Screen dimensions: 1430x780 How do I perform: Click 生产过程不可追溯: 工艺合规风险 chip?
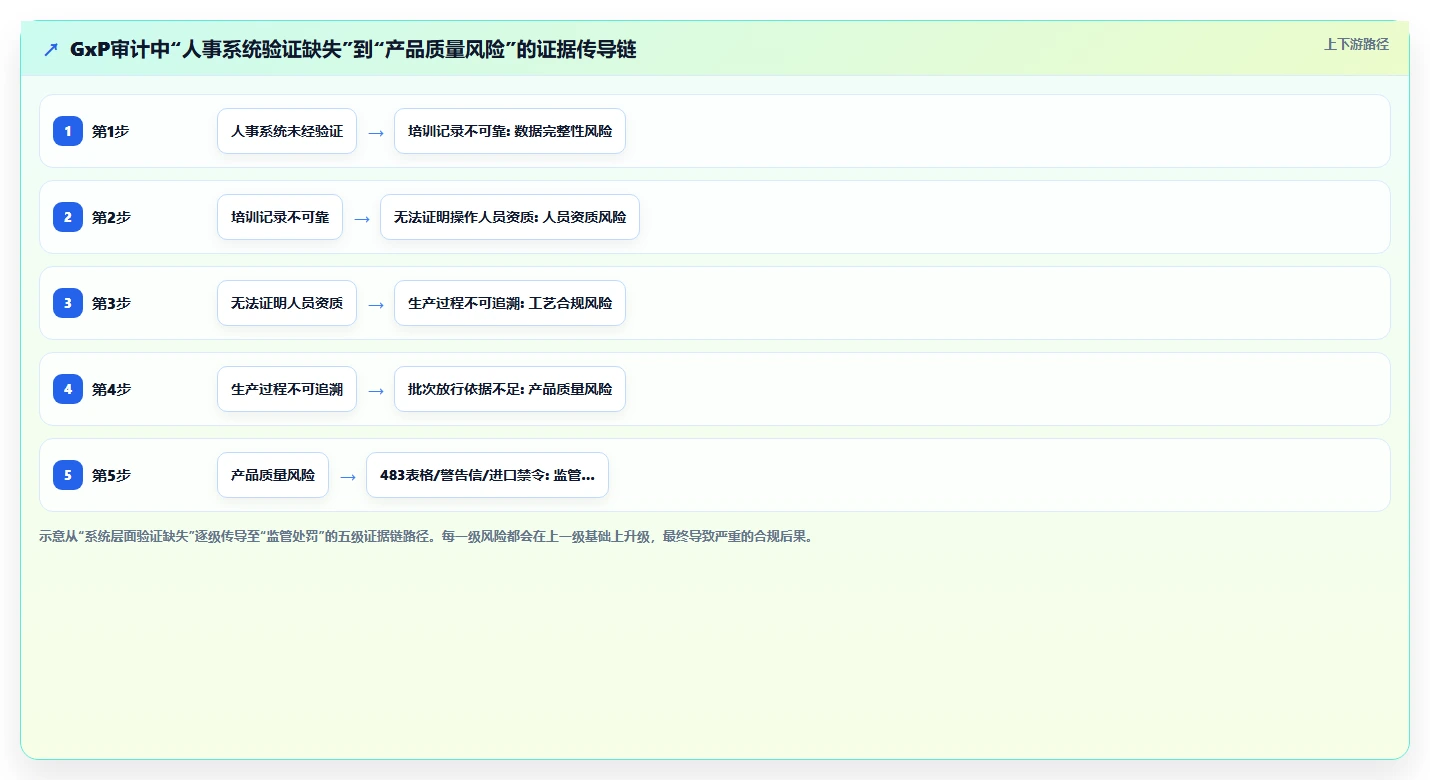pos(510,303)
